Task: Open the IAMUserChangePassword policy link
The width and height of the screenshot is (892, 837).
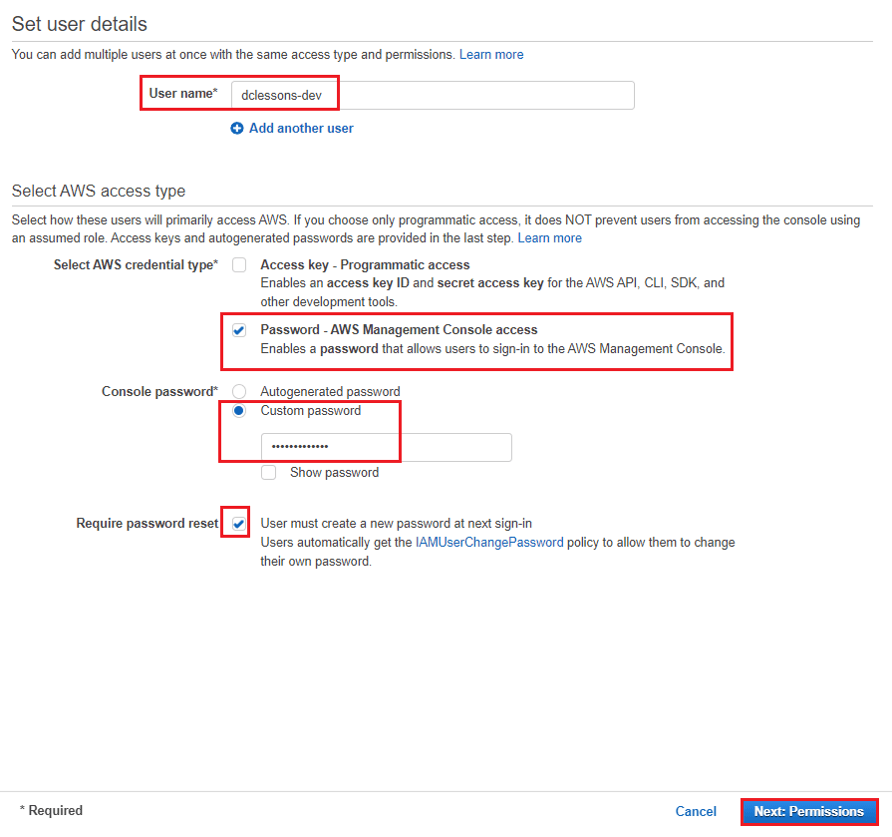Action: [489, 542]
